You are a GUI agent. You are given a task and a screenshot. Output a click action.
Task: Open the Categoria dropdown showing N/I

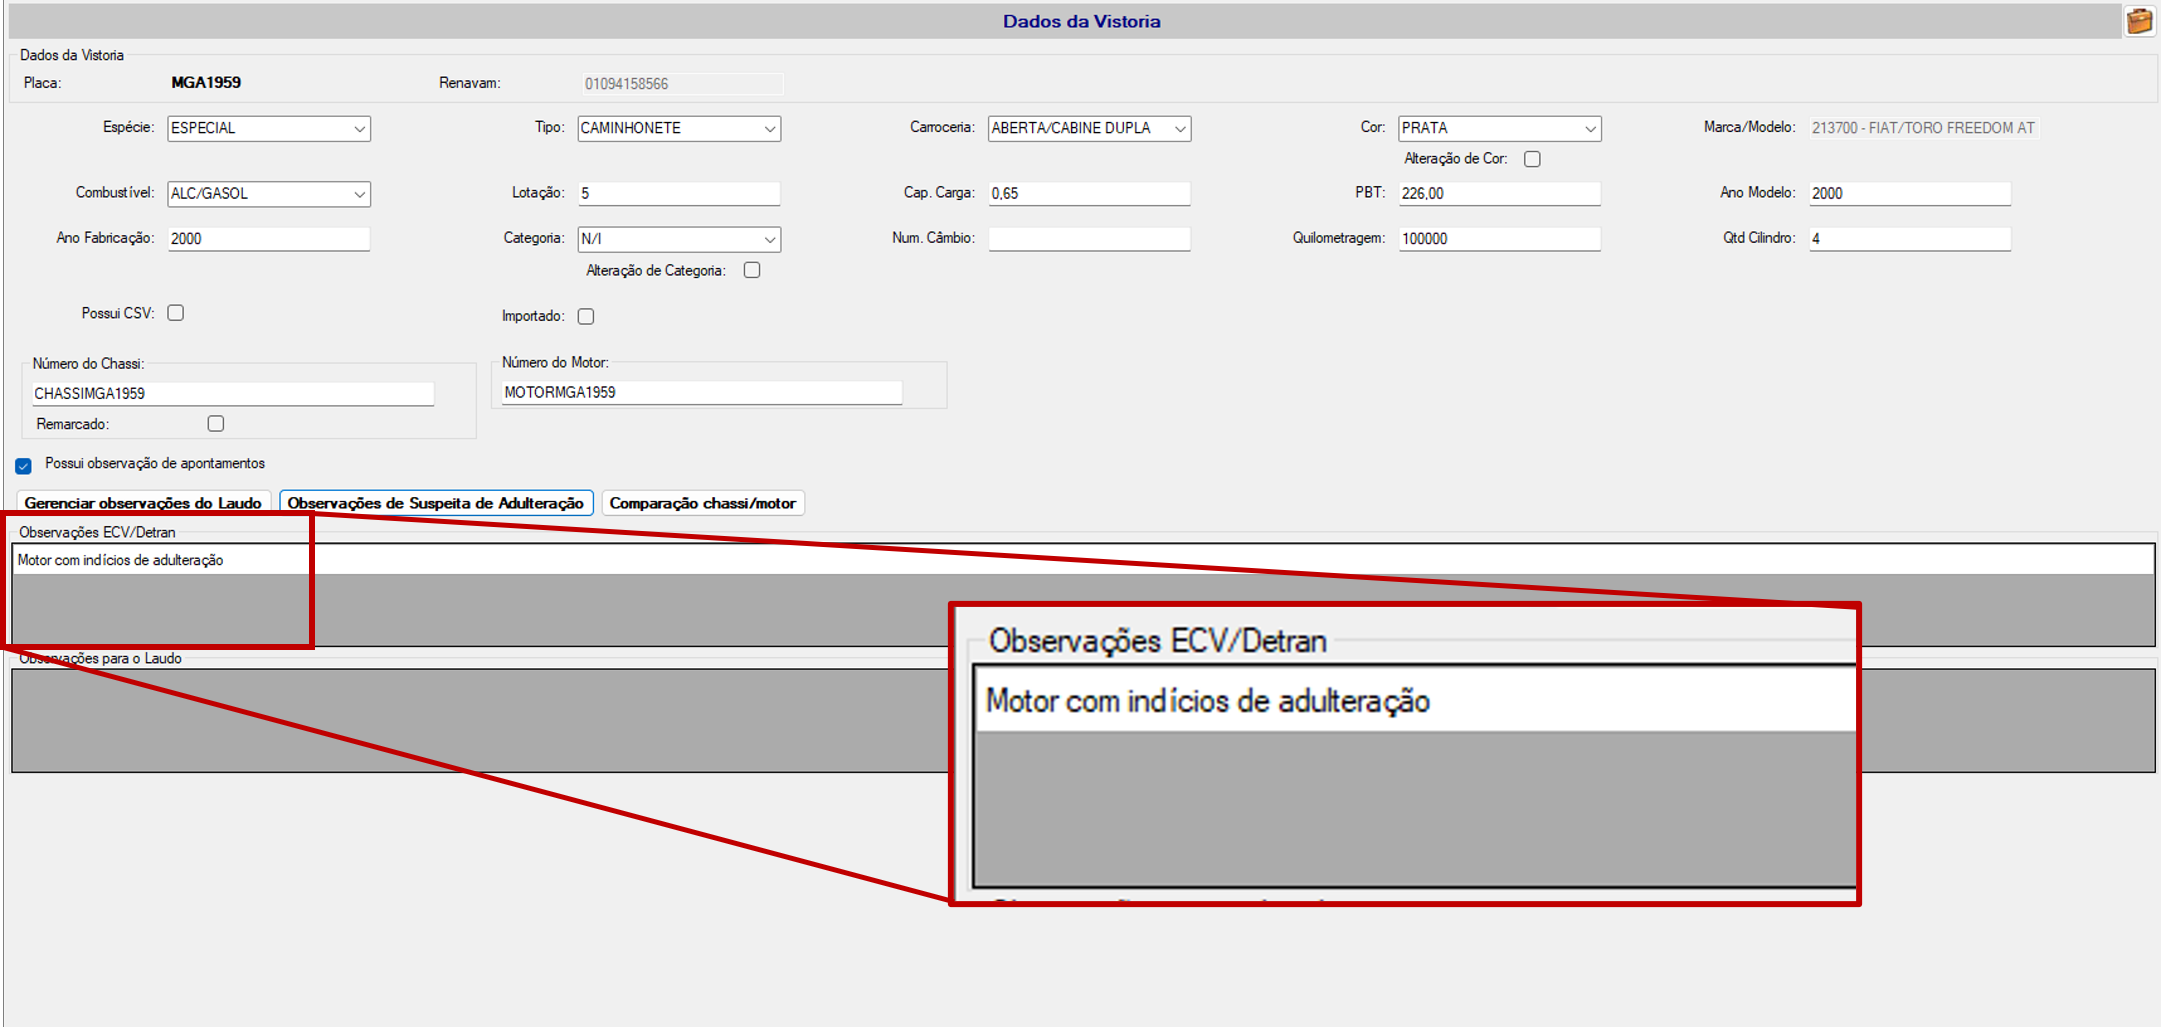pyautogui.click(x=679, y=239)
